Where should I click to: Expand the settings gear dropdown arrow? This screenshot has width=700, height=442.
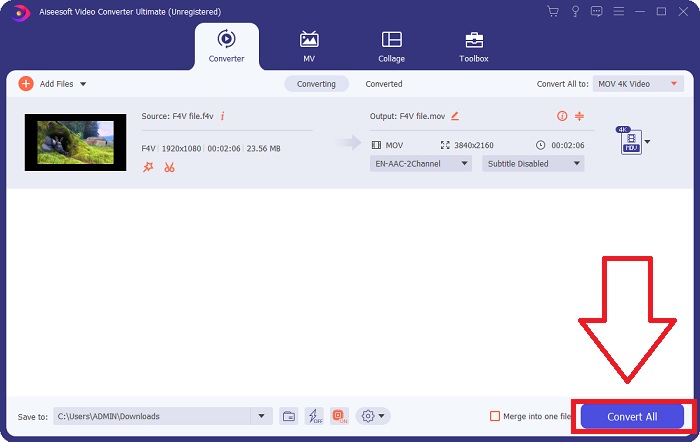pos(382,416)
